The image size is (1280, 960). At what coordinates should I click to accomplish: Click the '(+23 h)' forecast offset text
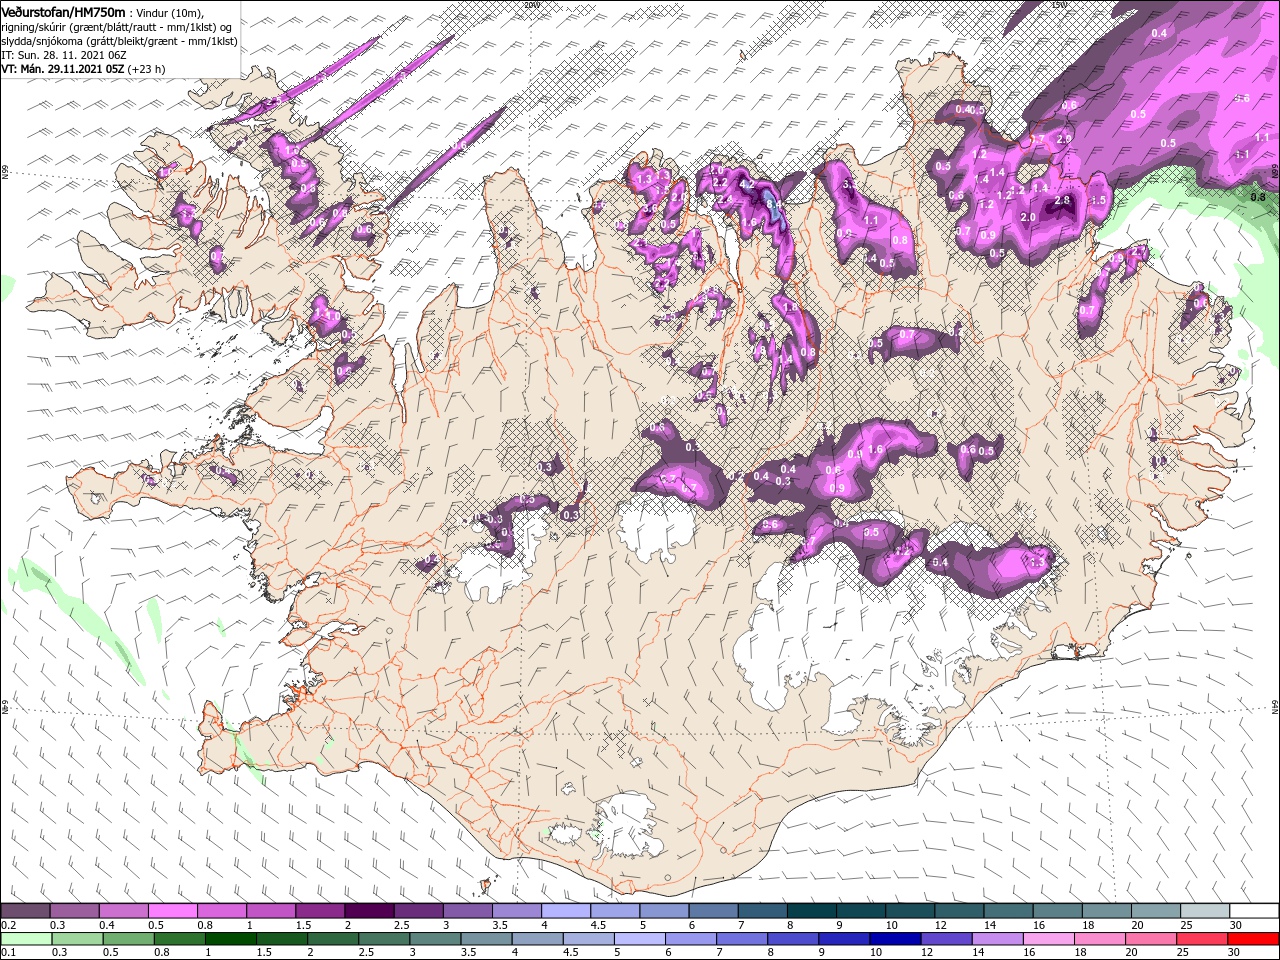(x=146, y=69)
